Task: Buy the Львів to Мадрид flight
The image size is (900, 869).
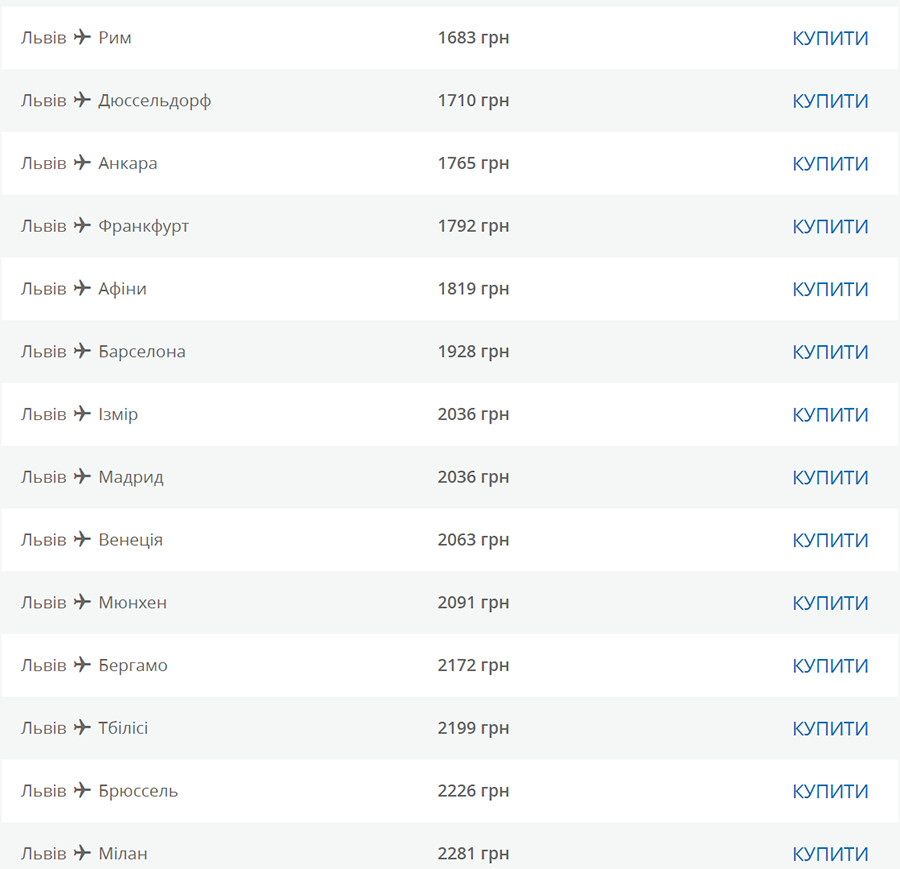Action: 830,478
